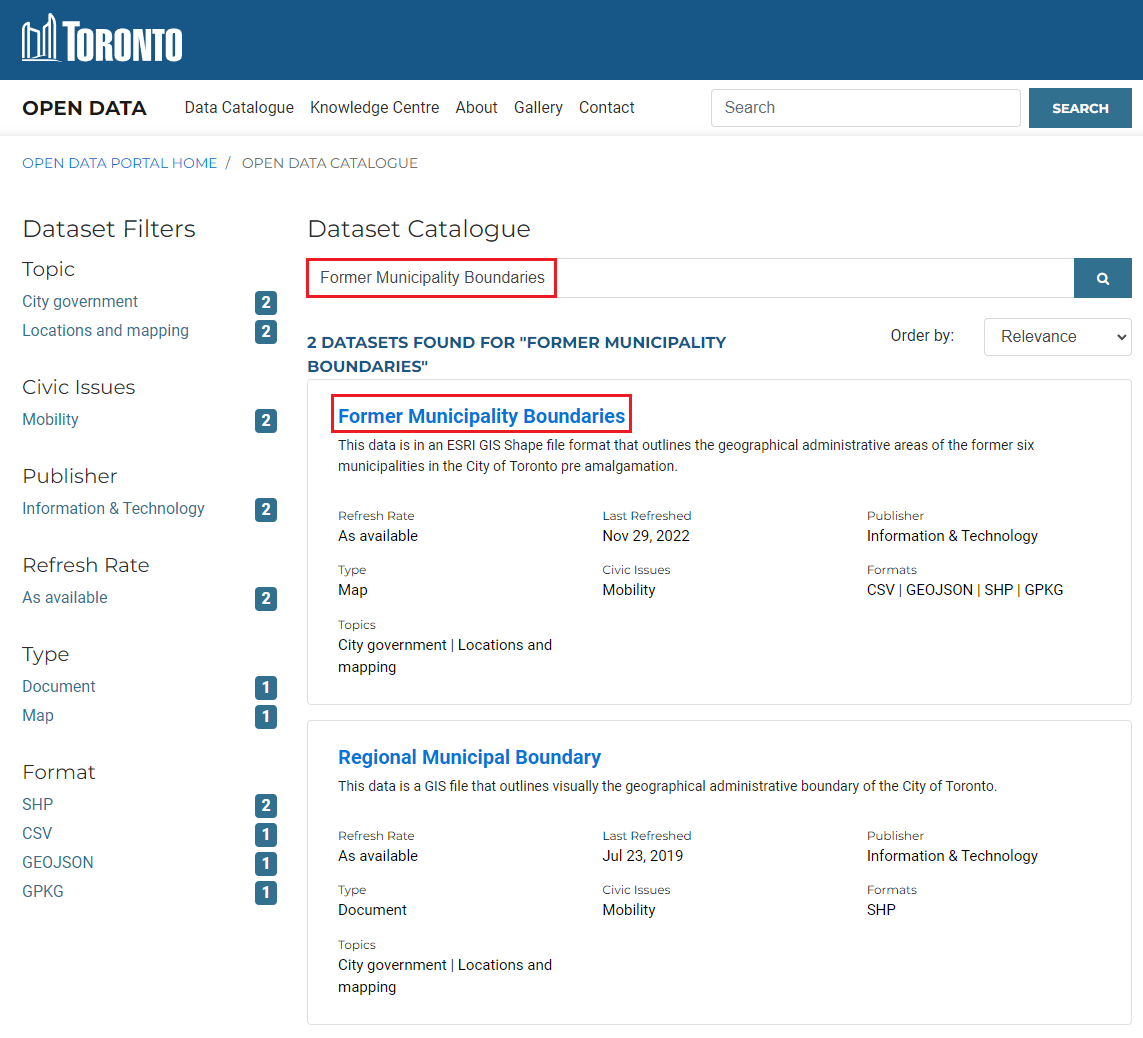Click the Former Municipality Boundaries description text
Screen dimensions: 1143x1038
point(686,456)
